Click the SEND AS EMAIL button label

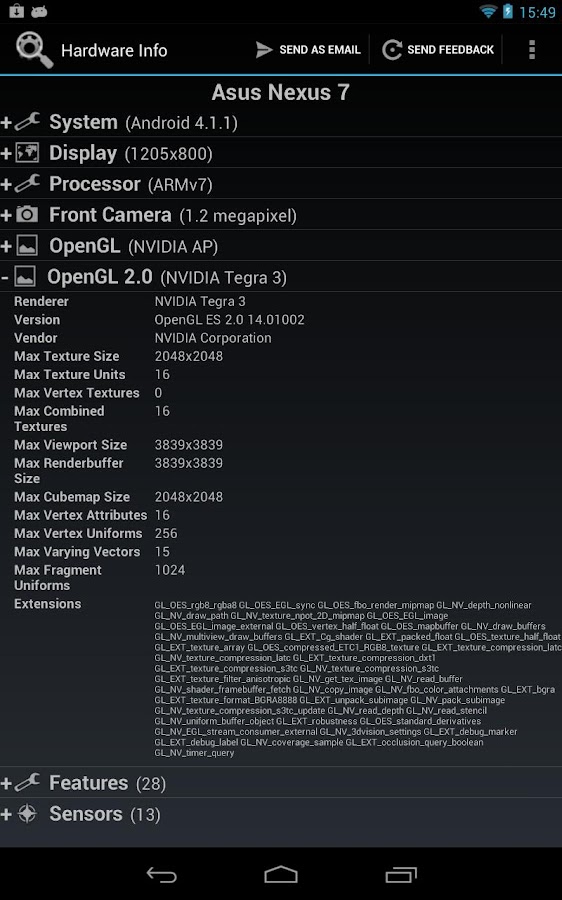point(320,50)
